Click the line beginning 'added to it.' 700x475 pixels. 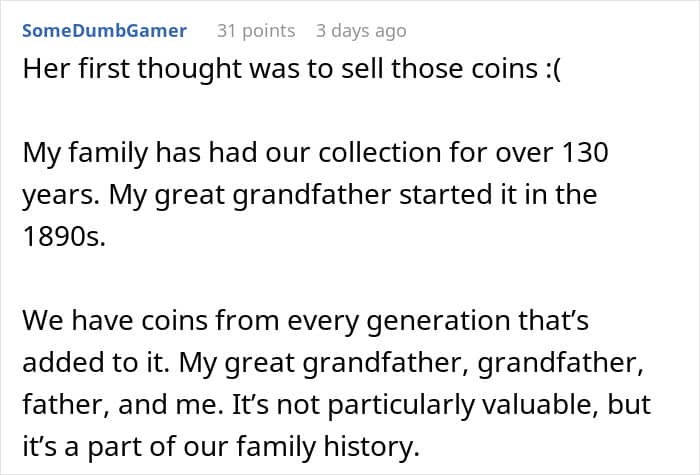(333, 362)
